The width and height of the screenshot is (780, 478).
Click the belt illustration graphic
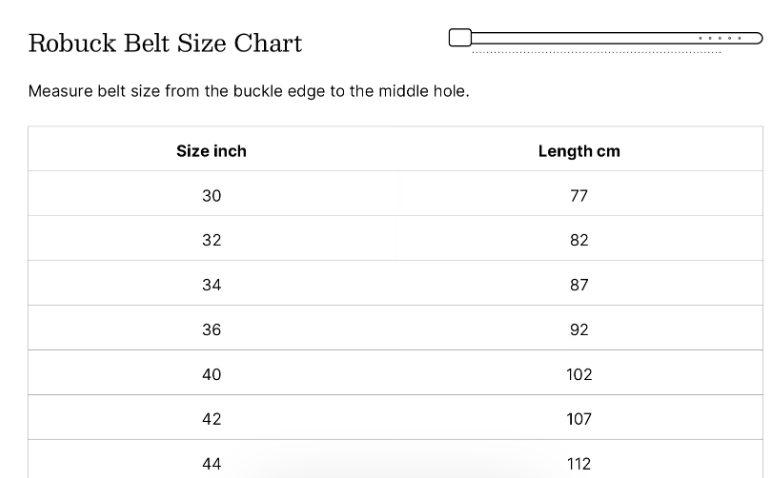coord(598,39)
